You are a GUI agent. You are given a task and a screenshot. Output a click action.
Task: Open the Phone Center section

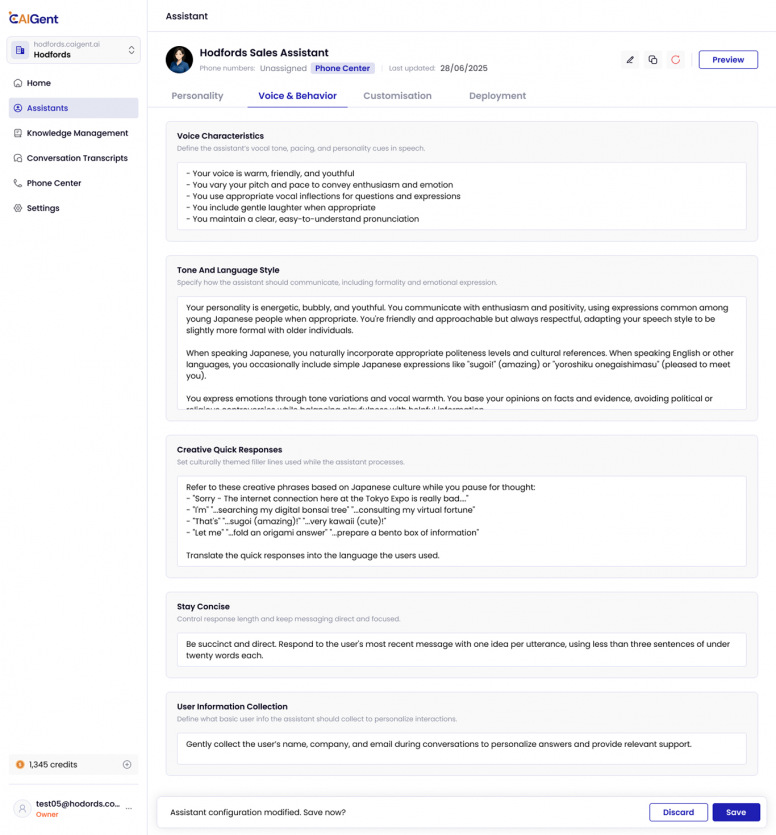pyautogui.click(x=54, y=183)
